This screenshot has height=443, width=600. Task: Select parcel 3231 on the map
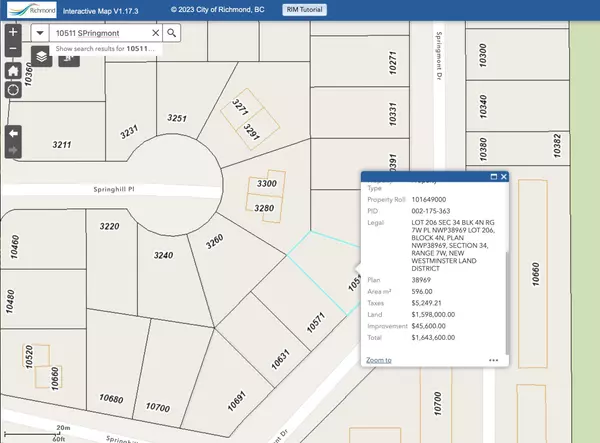click(129, 132)
